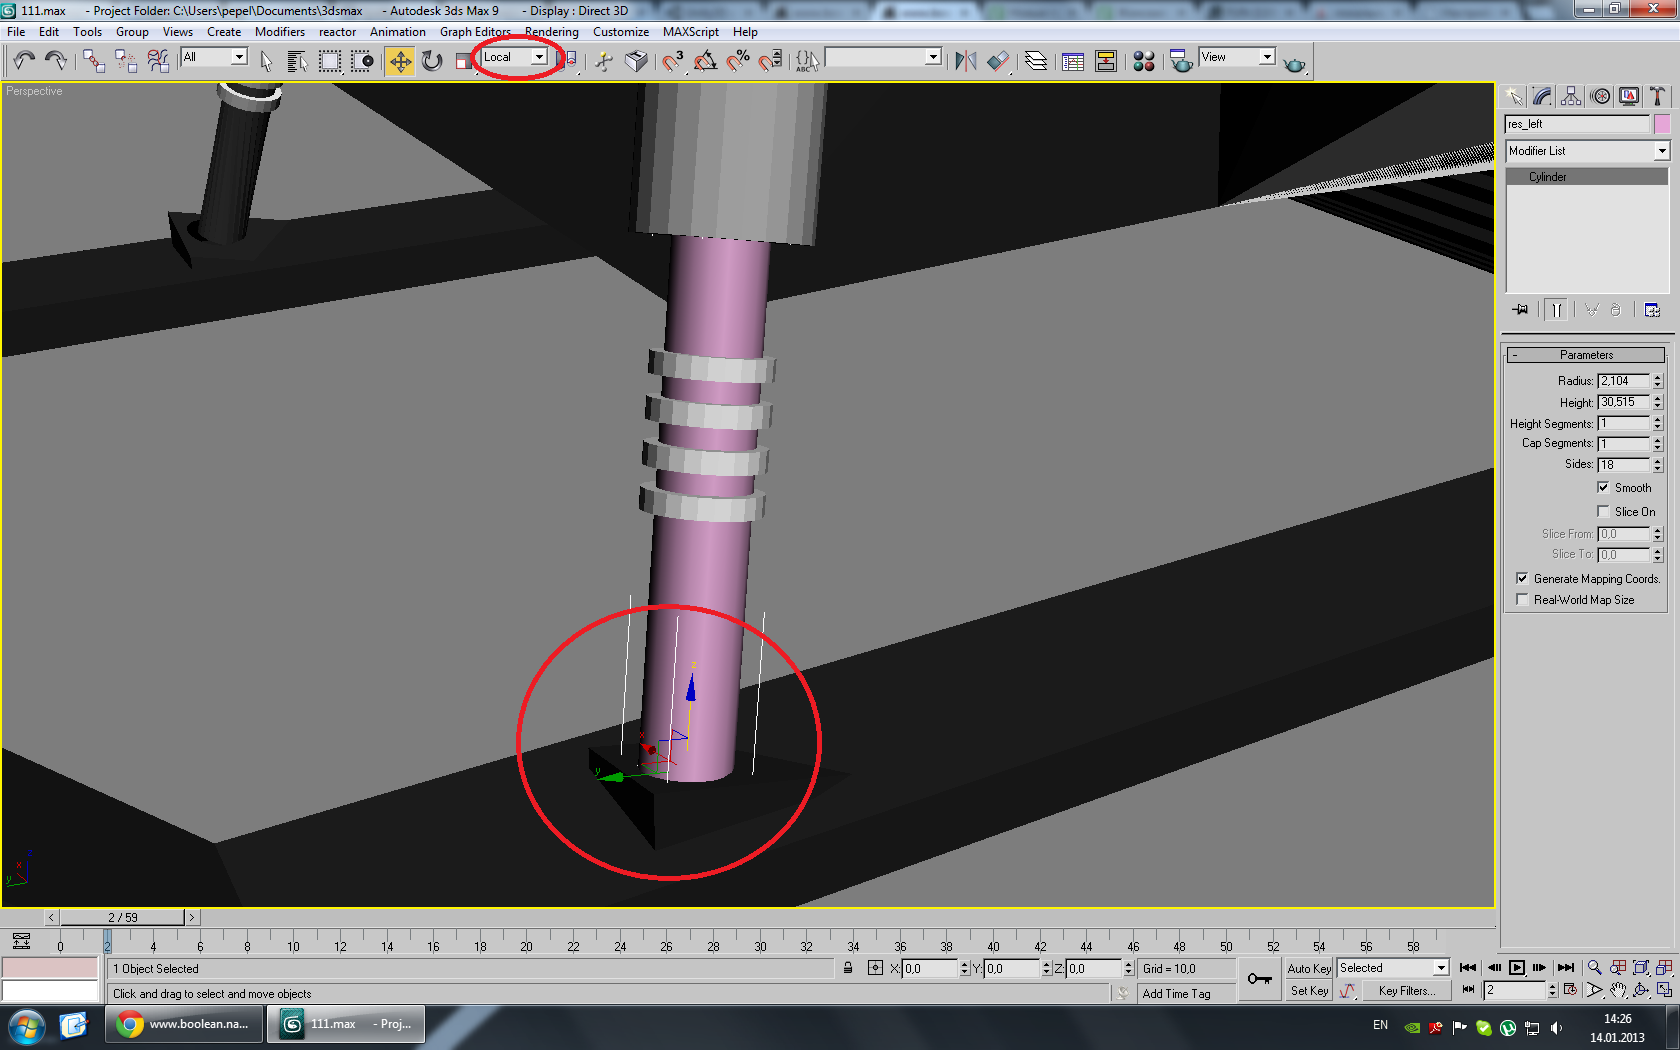Open Google Chrome from the taskbar
Viewport: 1680px width, 1050px height.
[x=184, y=1025]
